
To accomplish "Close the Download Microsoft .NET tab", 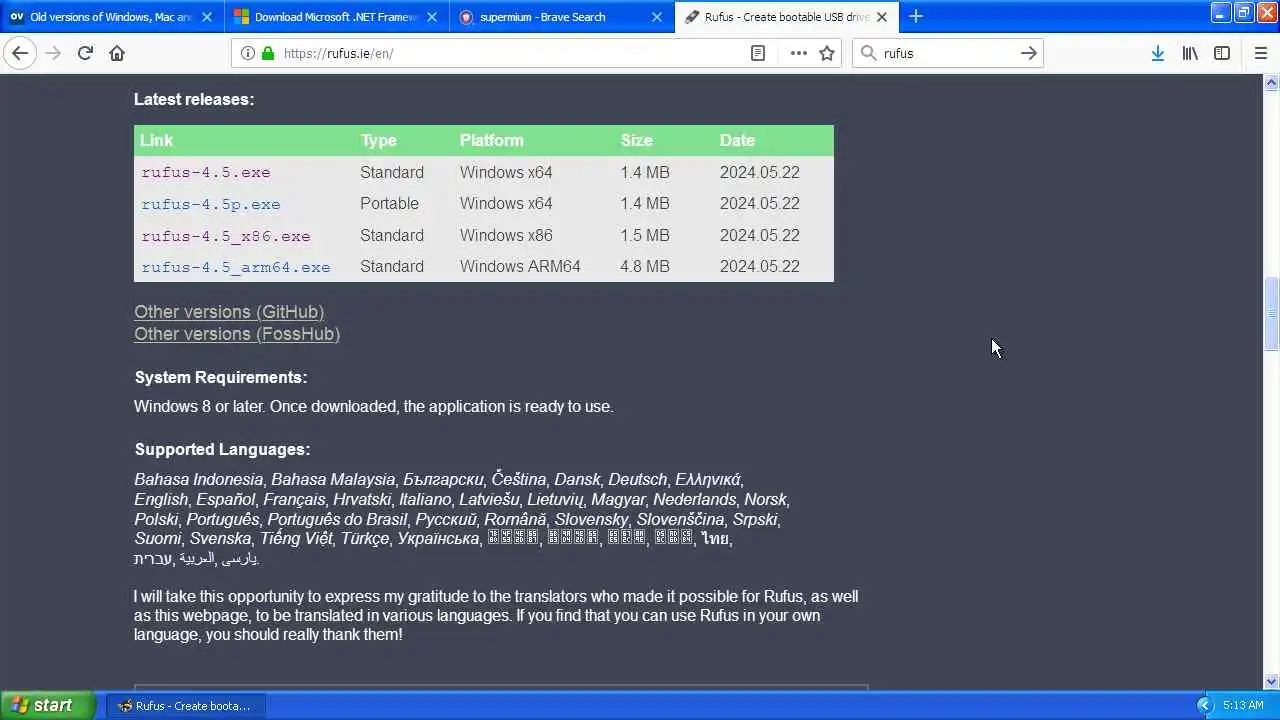I will [432, 17].
